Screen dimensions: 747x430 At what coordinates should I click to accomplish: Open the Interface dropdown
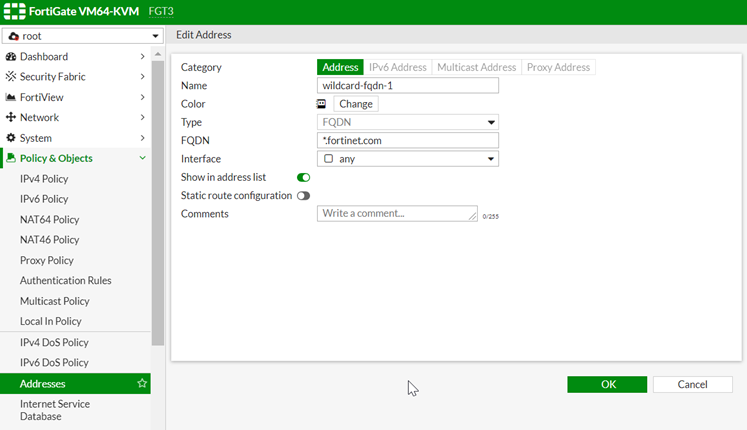(x=408, y=159)
